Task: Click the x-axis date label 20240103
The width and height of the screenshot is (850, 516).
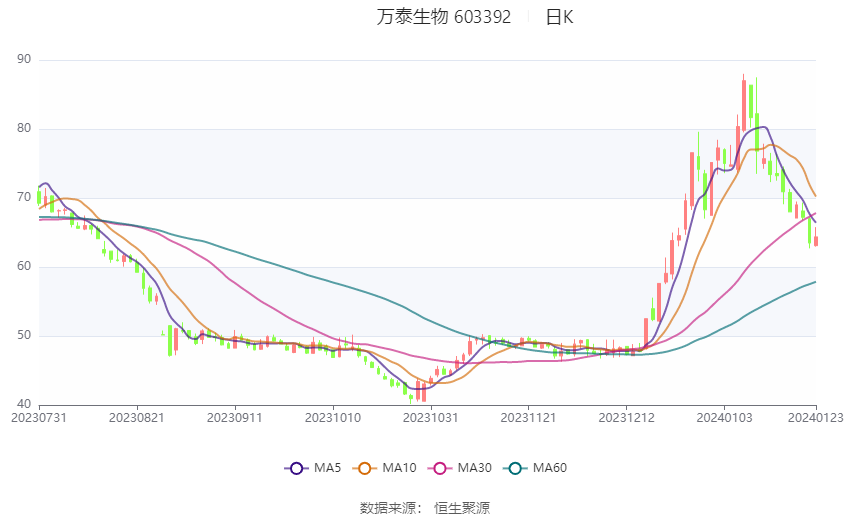Action: [x=724, y=418]
